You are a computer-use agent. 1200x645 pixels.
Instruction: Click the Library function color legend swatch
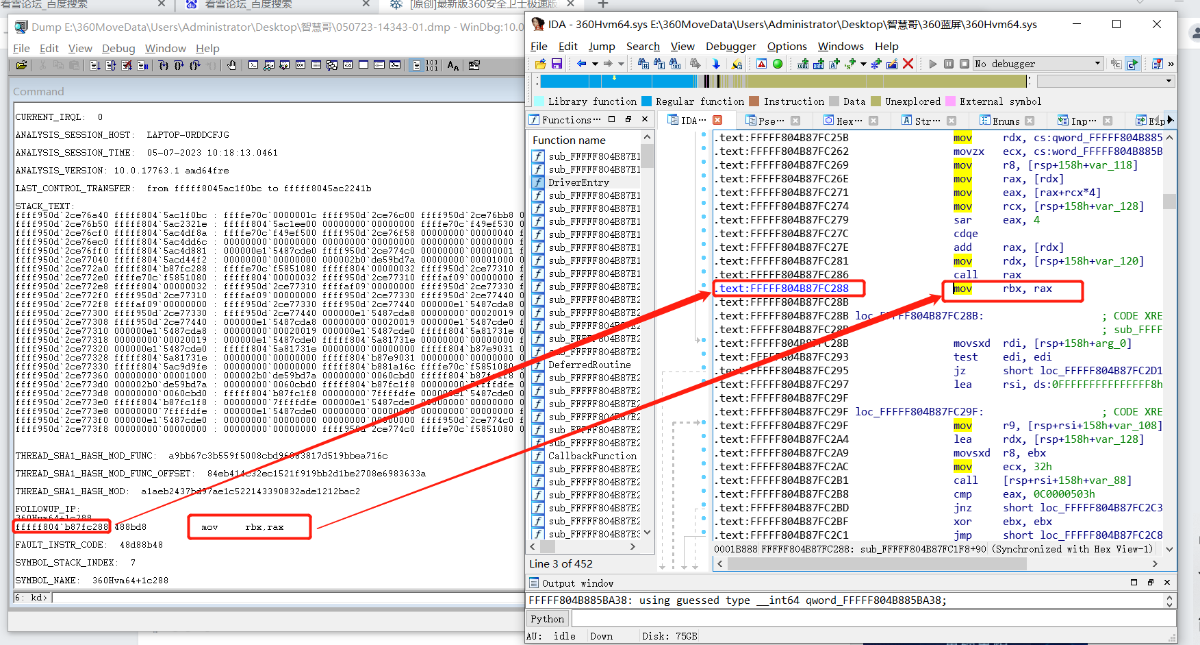point(538,101)
